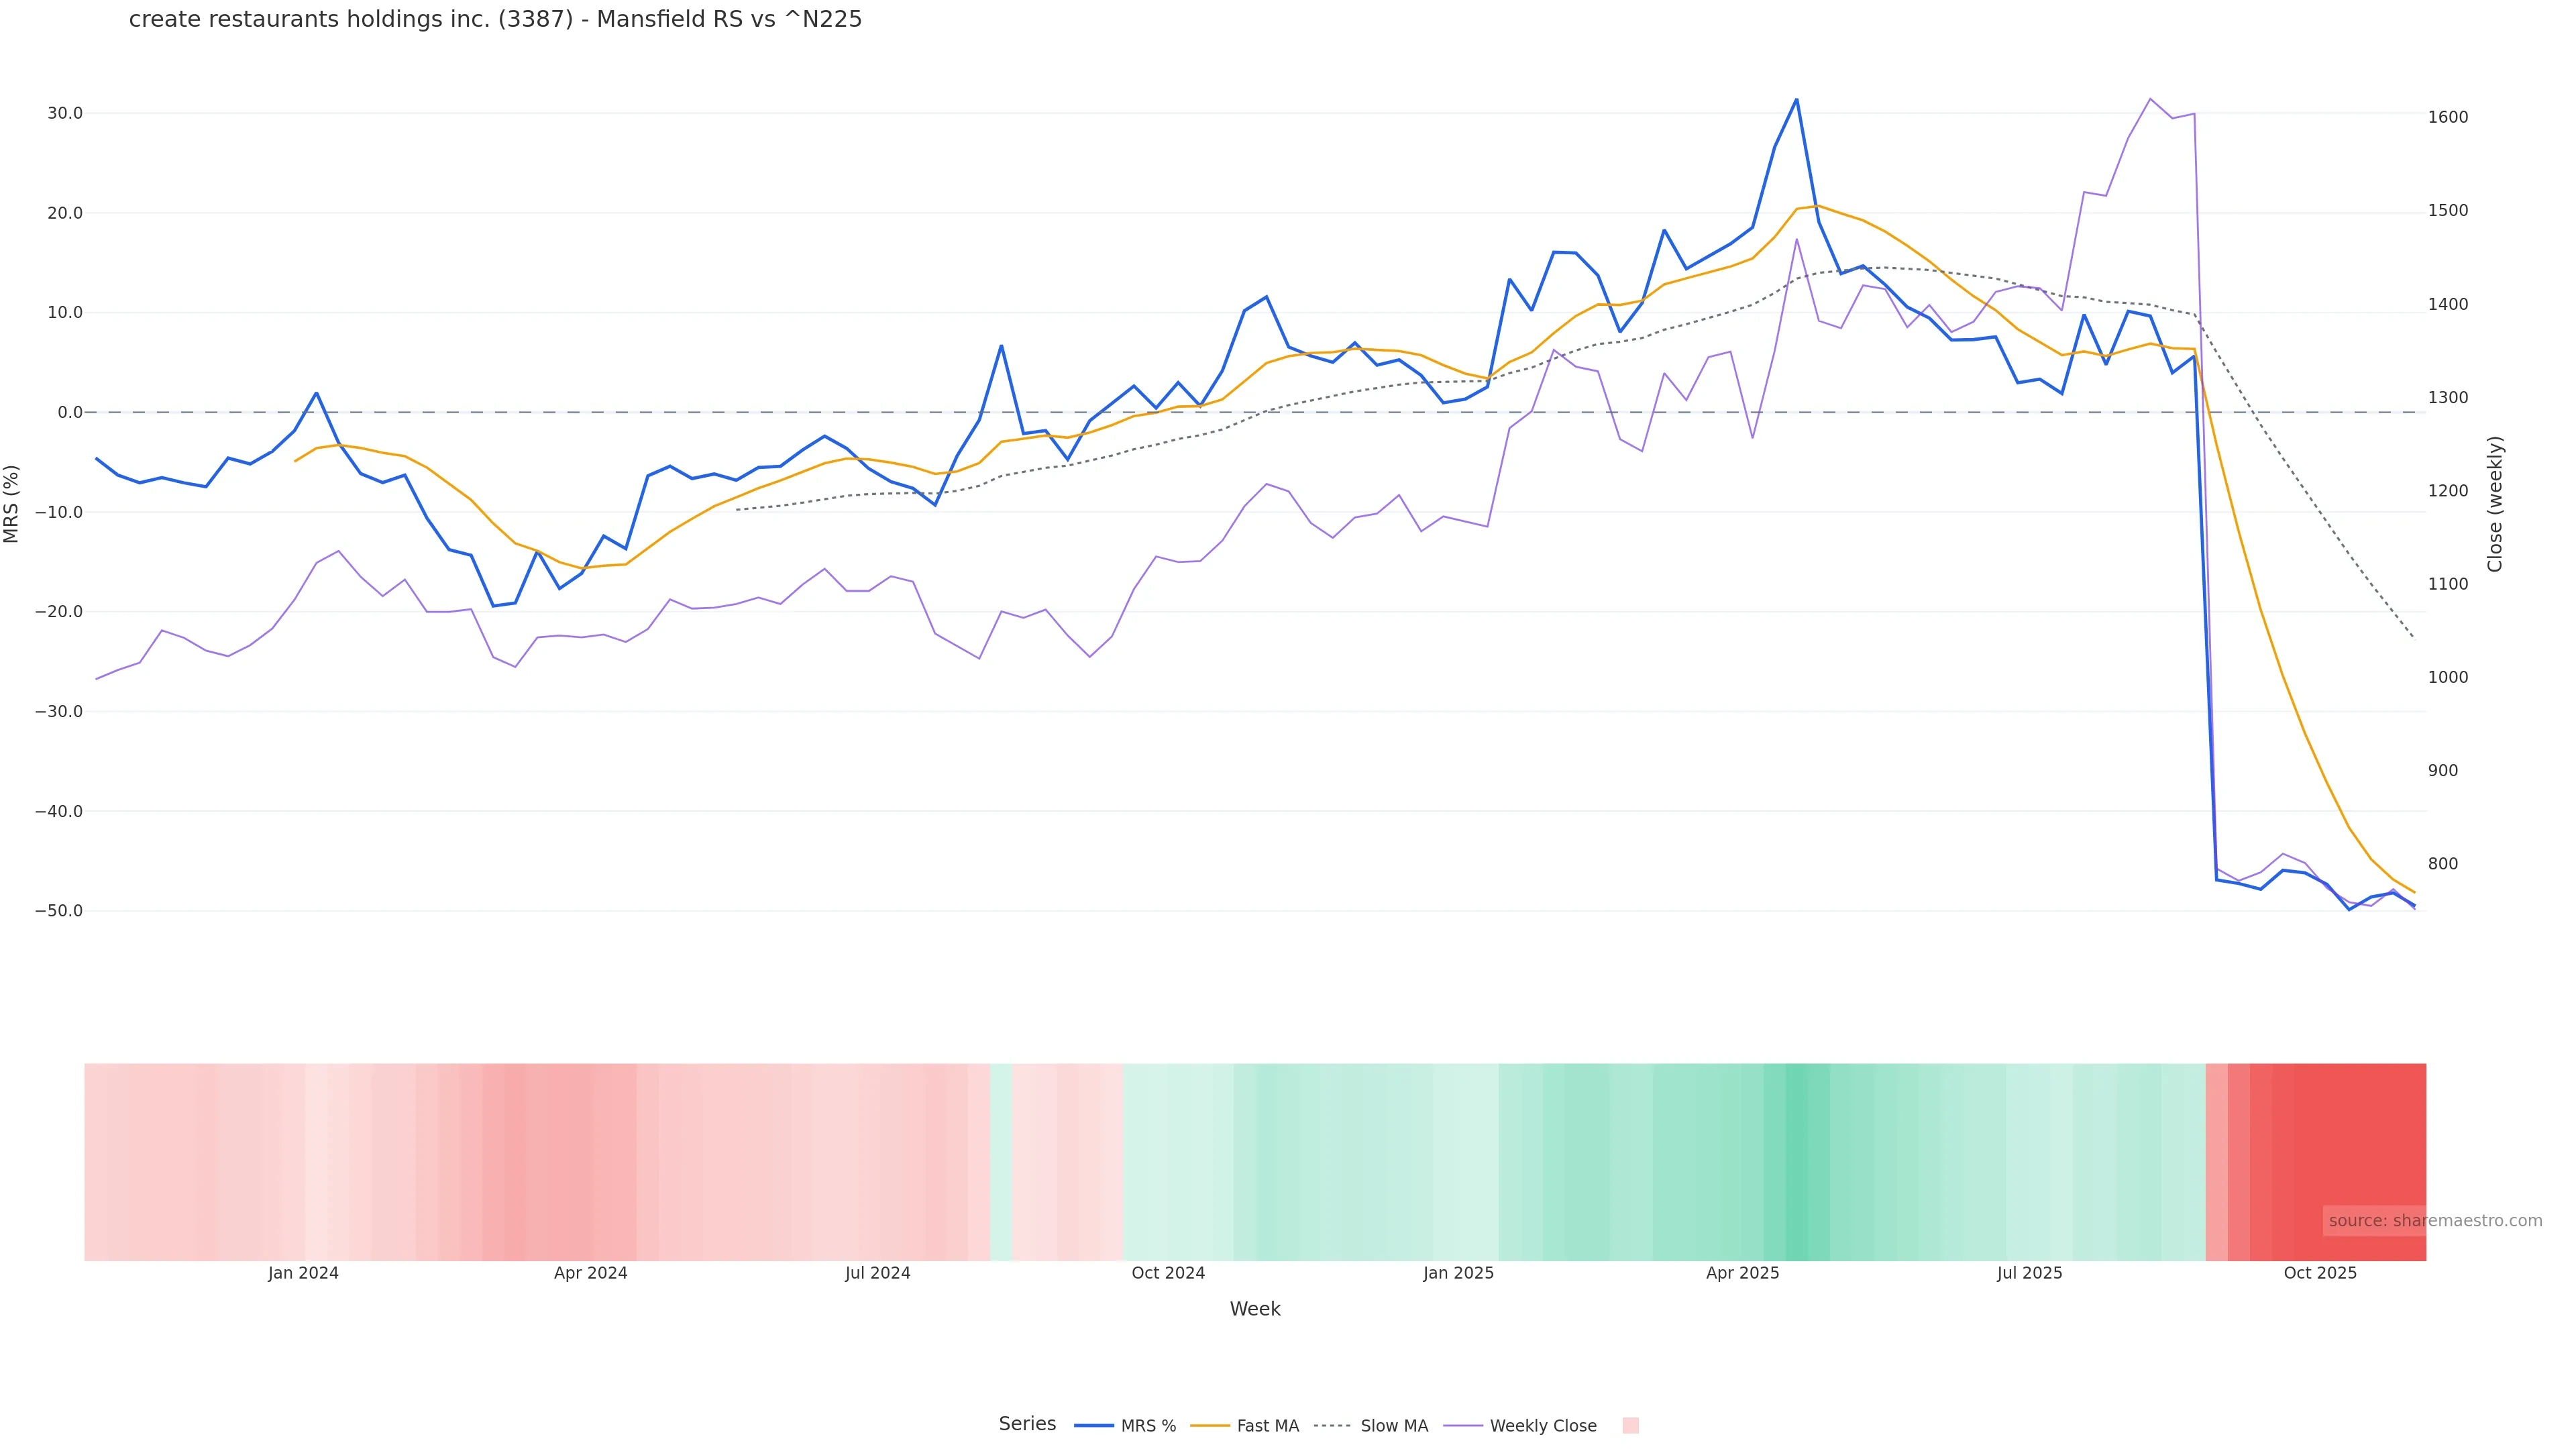Viewport: 2576px width, 1449px height.
Task: Click the 800 tick on Close axis
Action: coord(2442,864)
